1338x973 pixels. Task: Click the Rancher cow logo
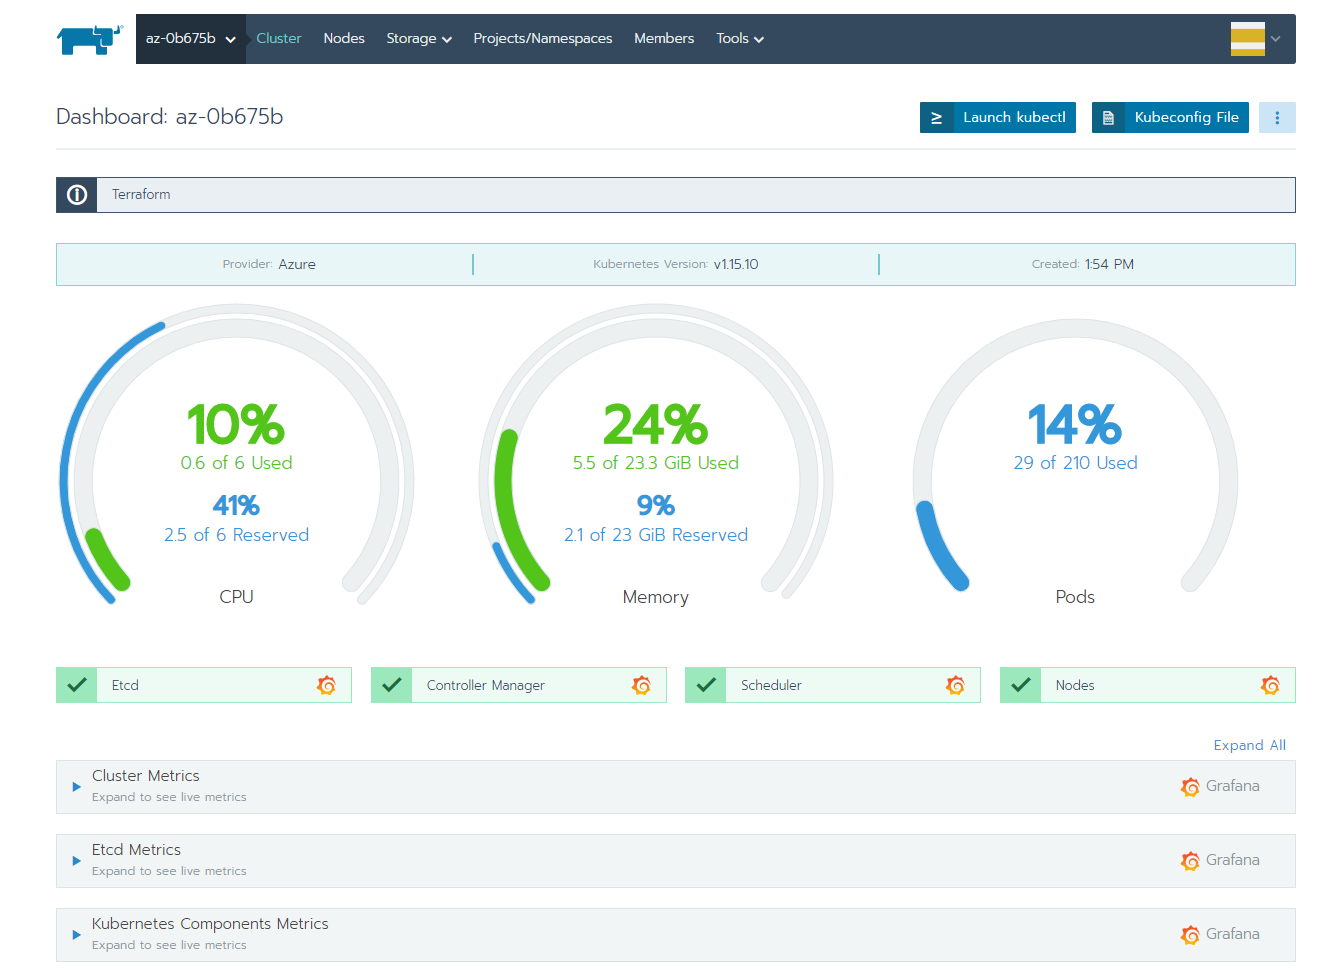coord(90,39)
